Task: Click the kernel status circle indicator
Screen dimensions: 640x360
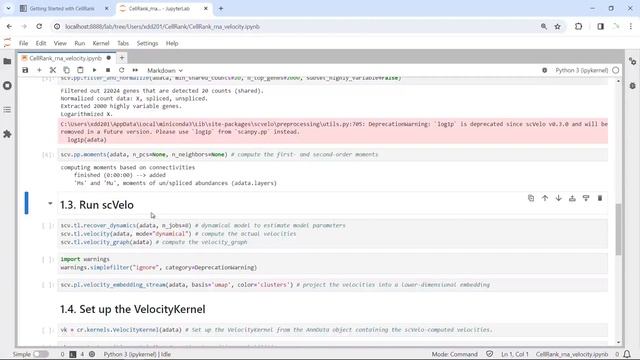Action: [616, 70]
